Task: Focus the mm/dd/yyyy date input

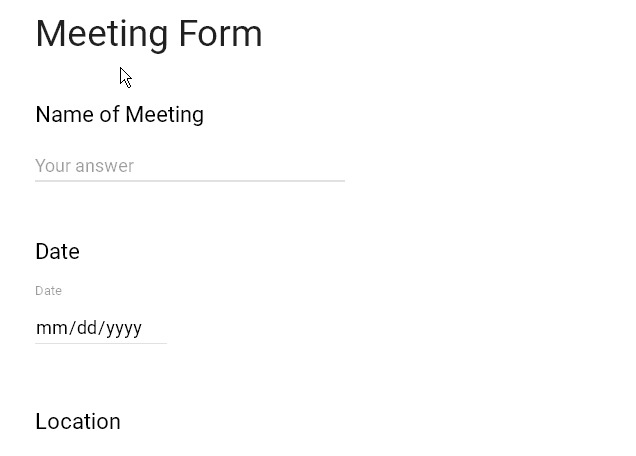Action: point(100,328)
